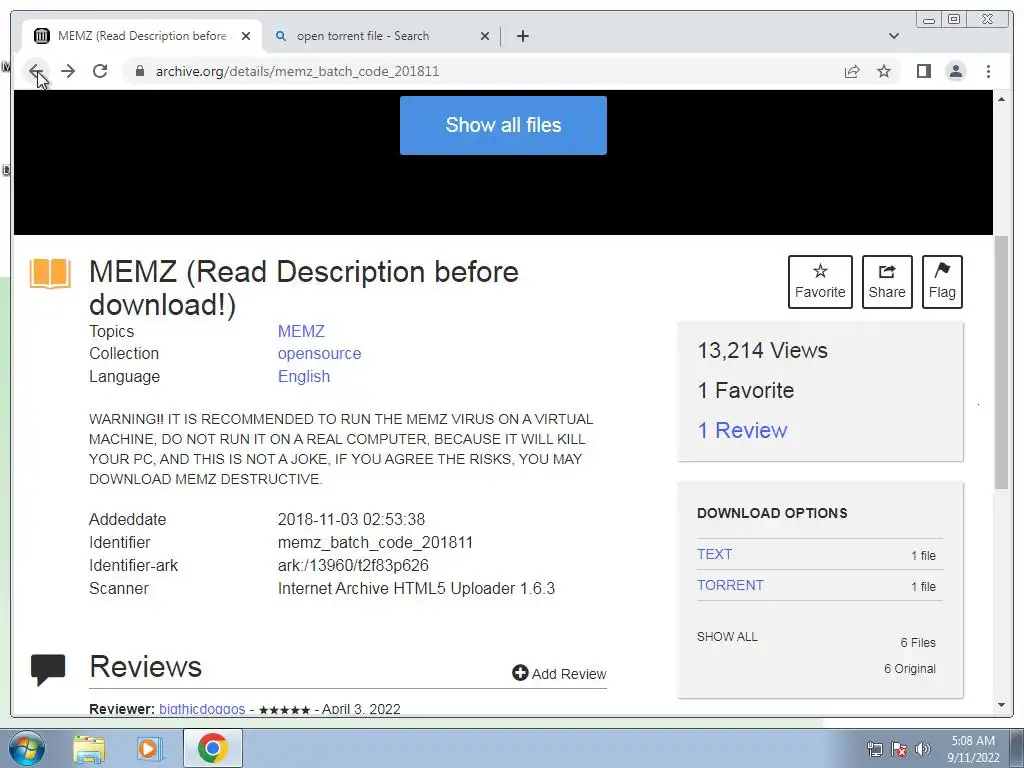1024x768 pixels.
Task: Click the Reviews speech bubble icon
Action: (x=48, y=669)
